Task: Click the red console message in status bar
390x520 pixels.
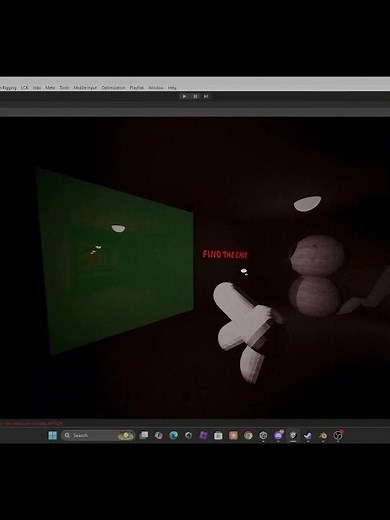Action: pos(31,424)
